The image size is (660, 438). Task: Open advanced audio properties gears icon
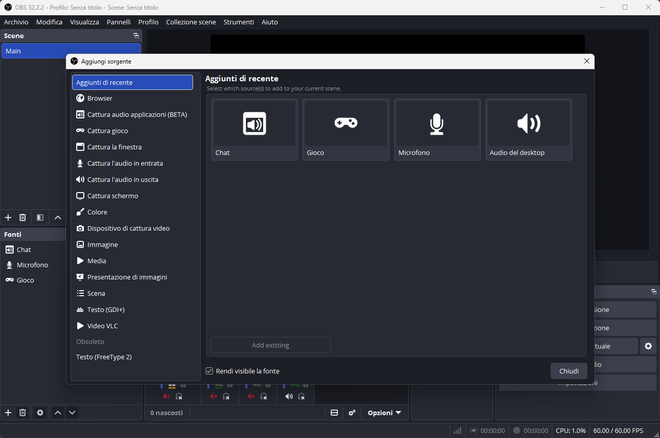[x=352, y=413]
